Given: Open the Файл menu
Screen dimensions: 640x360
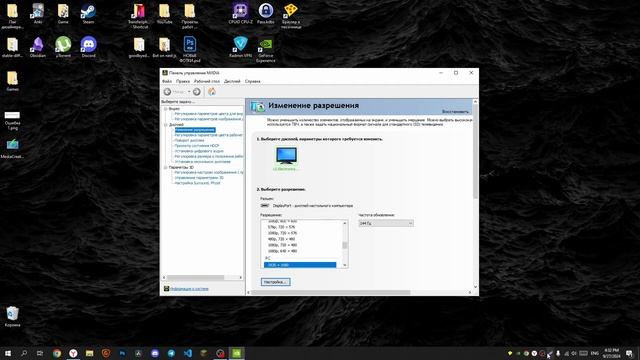Looking at the screenshot, I should pyautogui.click(x=167, y=81).
